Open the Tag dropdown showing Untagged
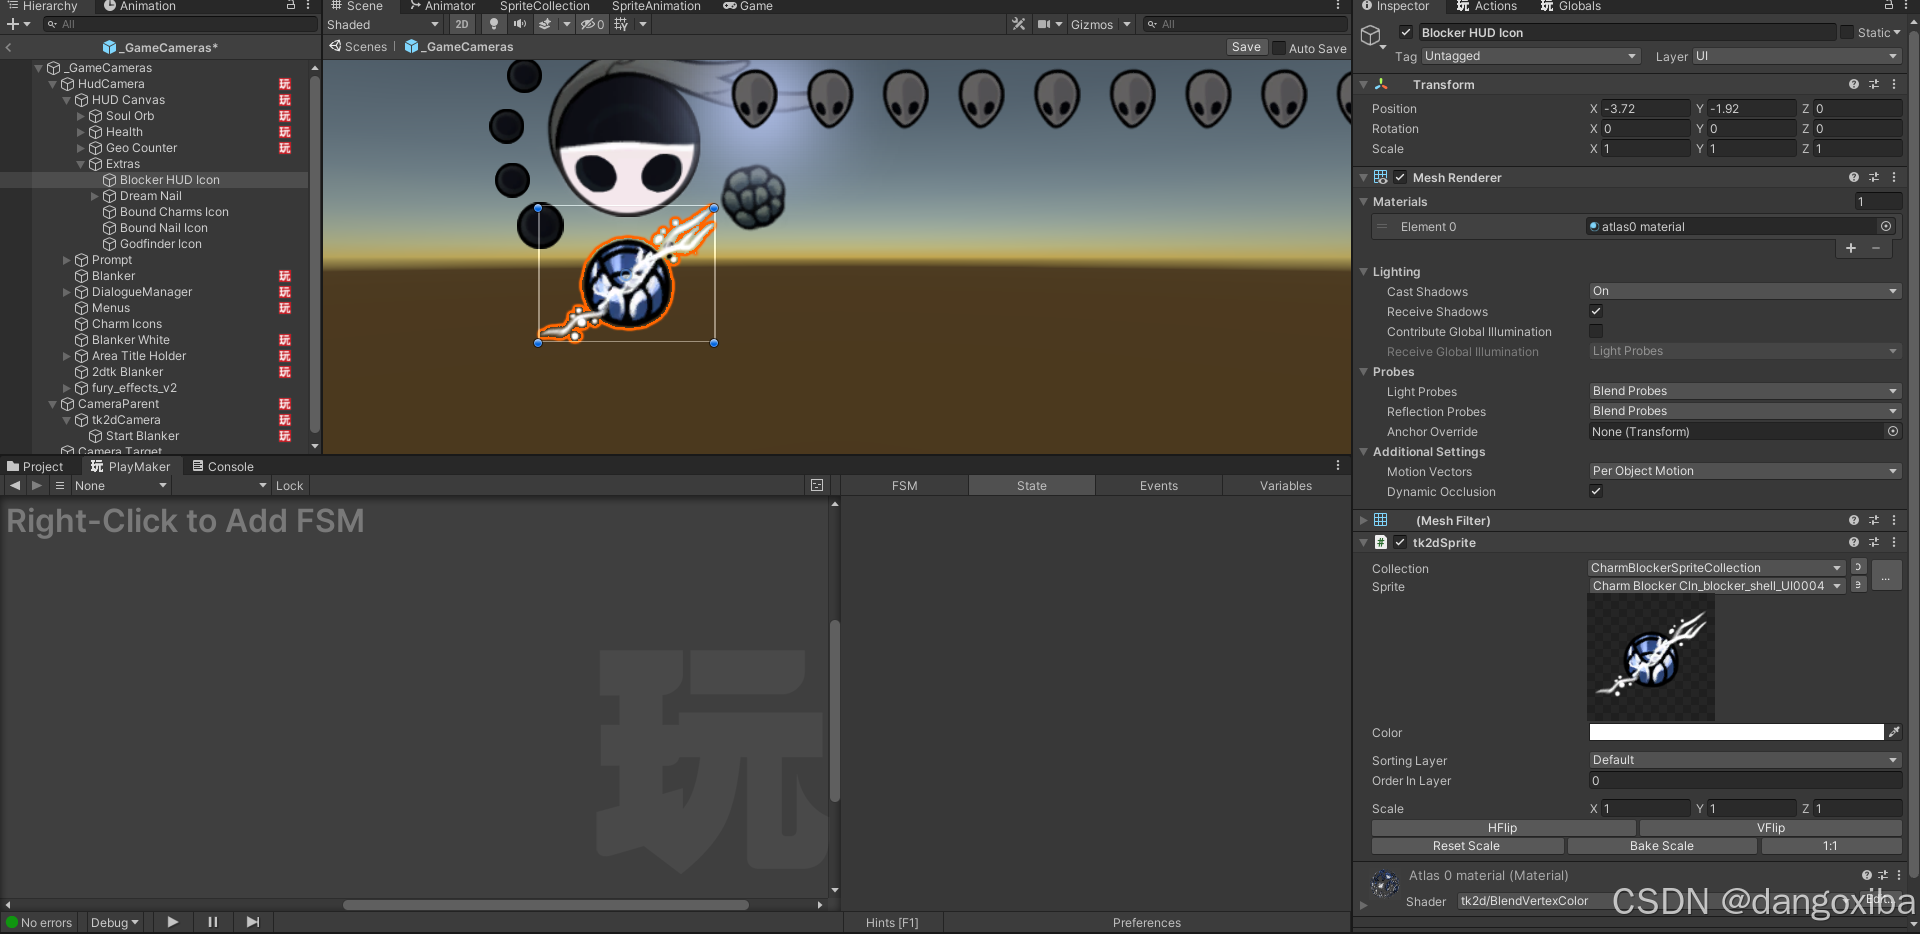This screenshot has height=934, width=1920. coord(1530,56)
